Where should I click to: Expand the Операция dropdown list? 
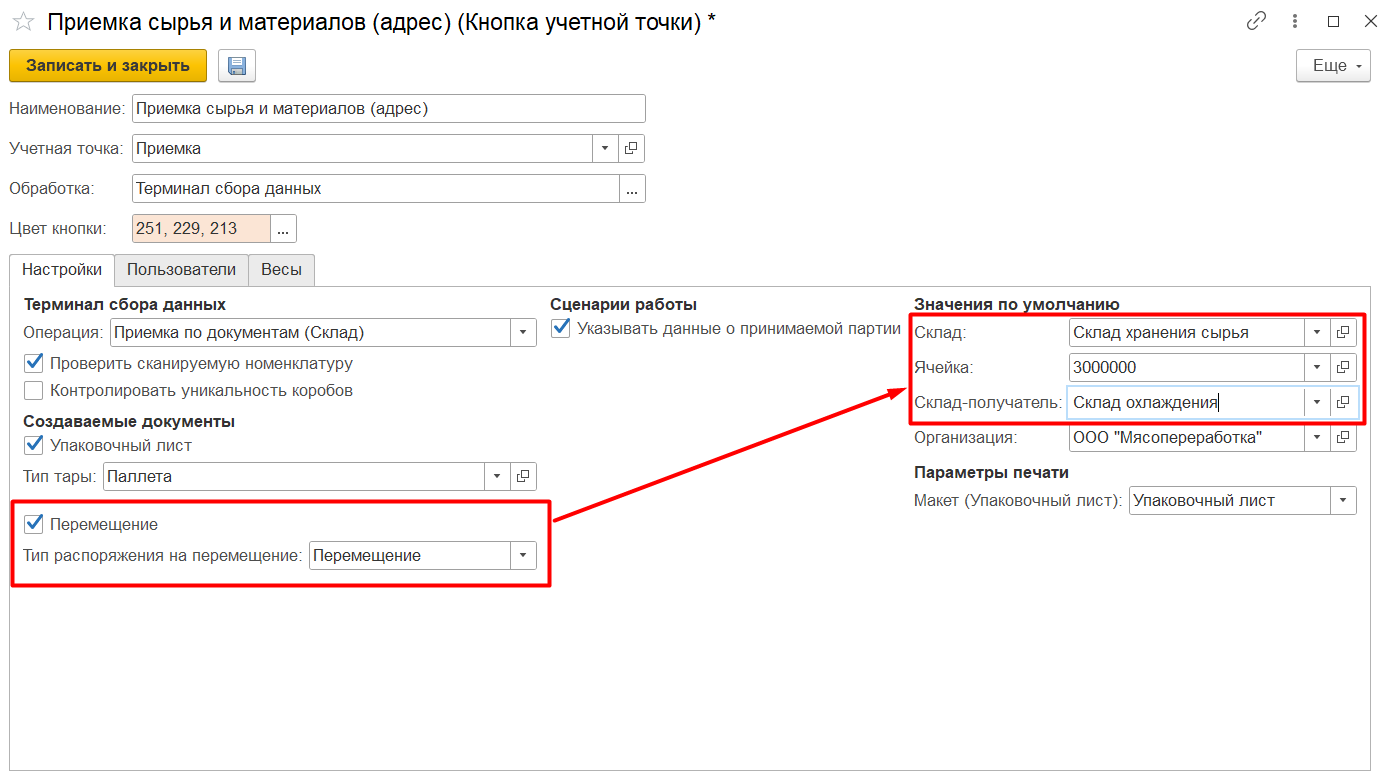tap(523, 333)
